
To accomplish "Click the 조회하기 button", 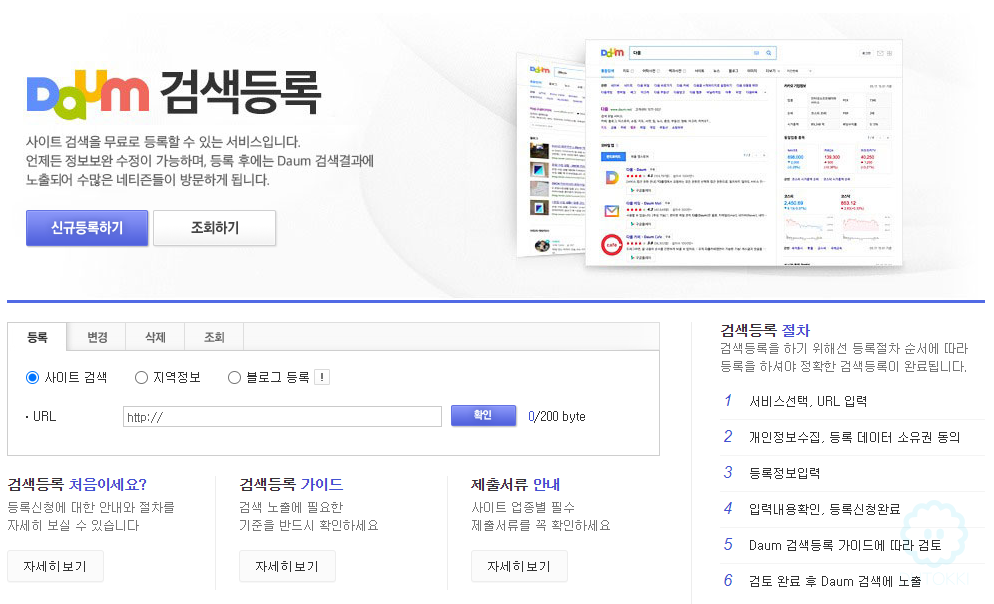I will [214, 228].
